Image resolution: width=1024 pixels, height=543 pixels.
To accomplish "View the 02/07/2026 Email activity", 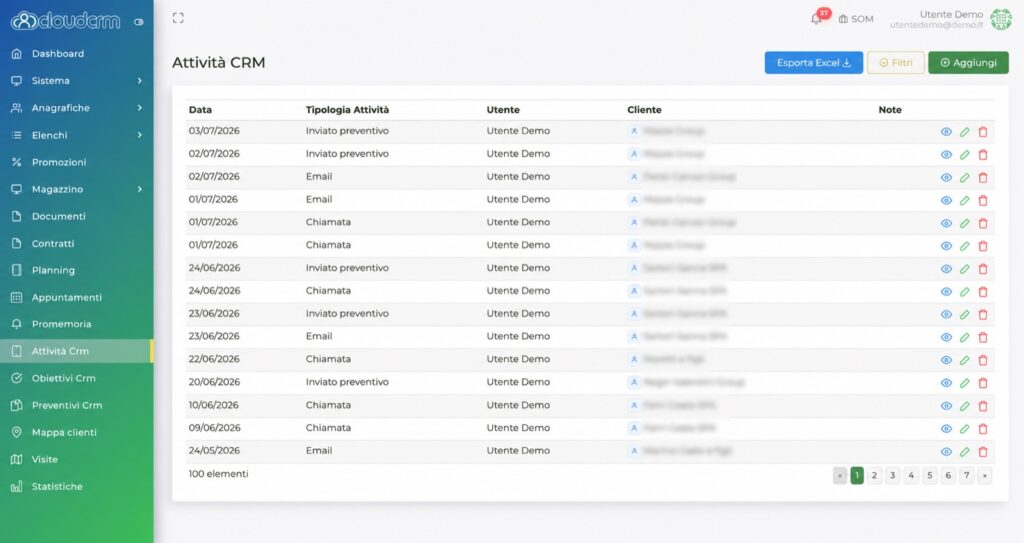I will coord(946,178).
